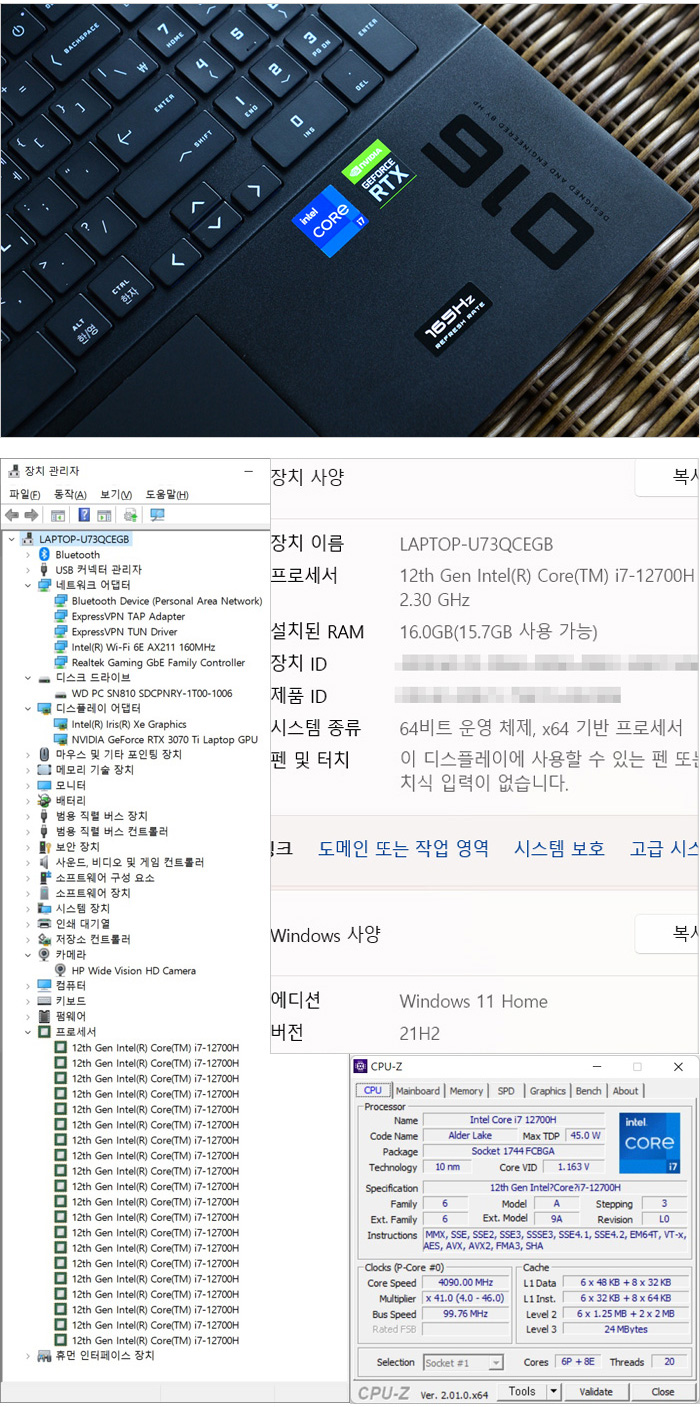Select ExpressVPN TAP Adapter
Viewport: 700px width, 1407px height.
click(x=128, y=616)
